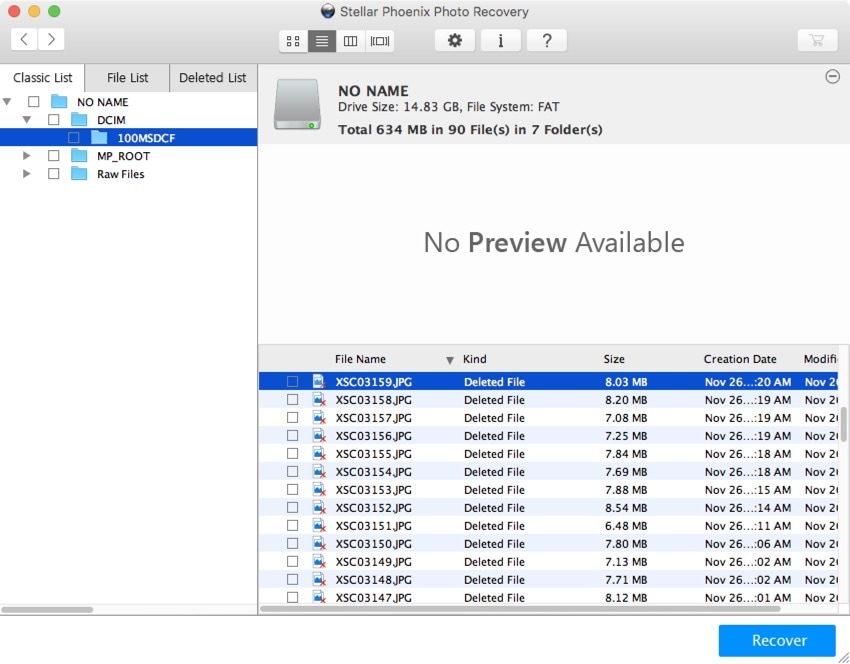
Task: Collapse the DCIM tree node
Action: (x=27, y=119)
